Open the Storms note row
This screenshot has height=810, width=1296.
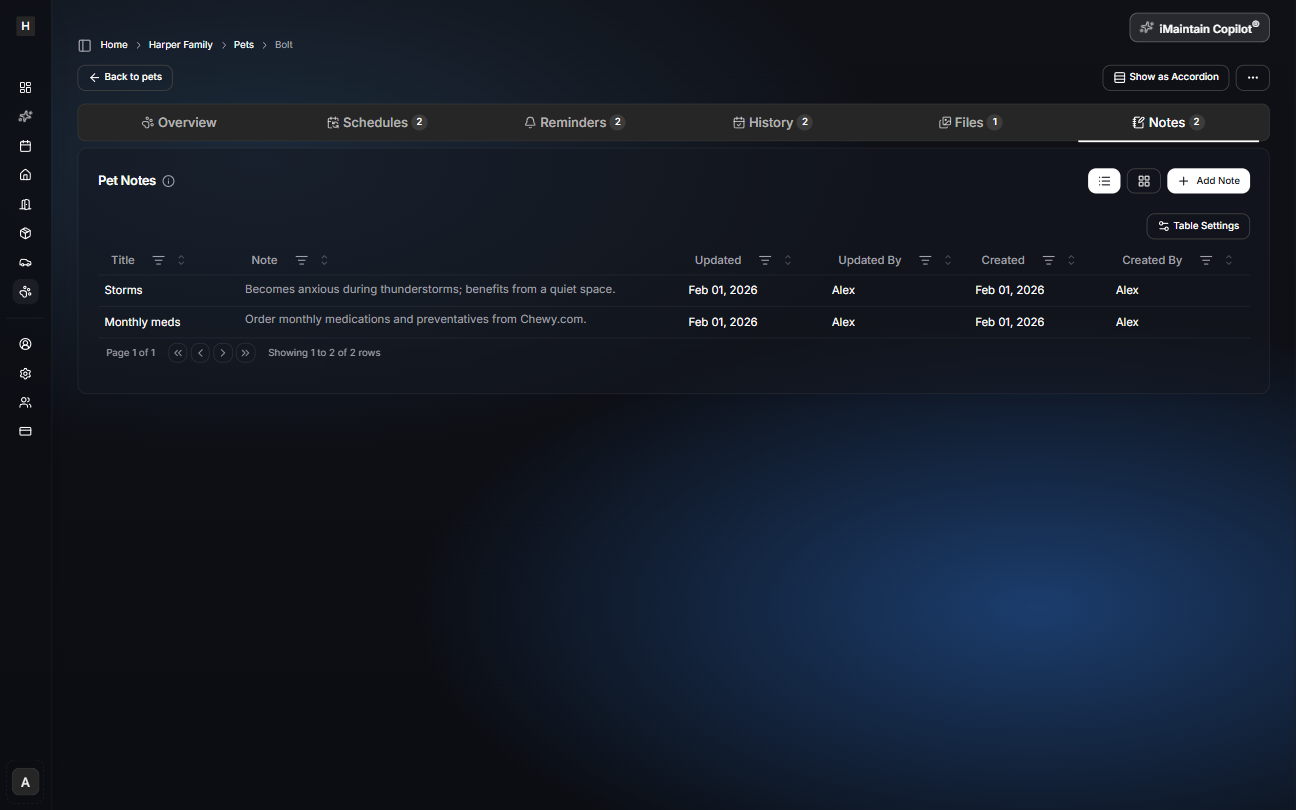click(x=124, y=290)
